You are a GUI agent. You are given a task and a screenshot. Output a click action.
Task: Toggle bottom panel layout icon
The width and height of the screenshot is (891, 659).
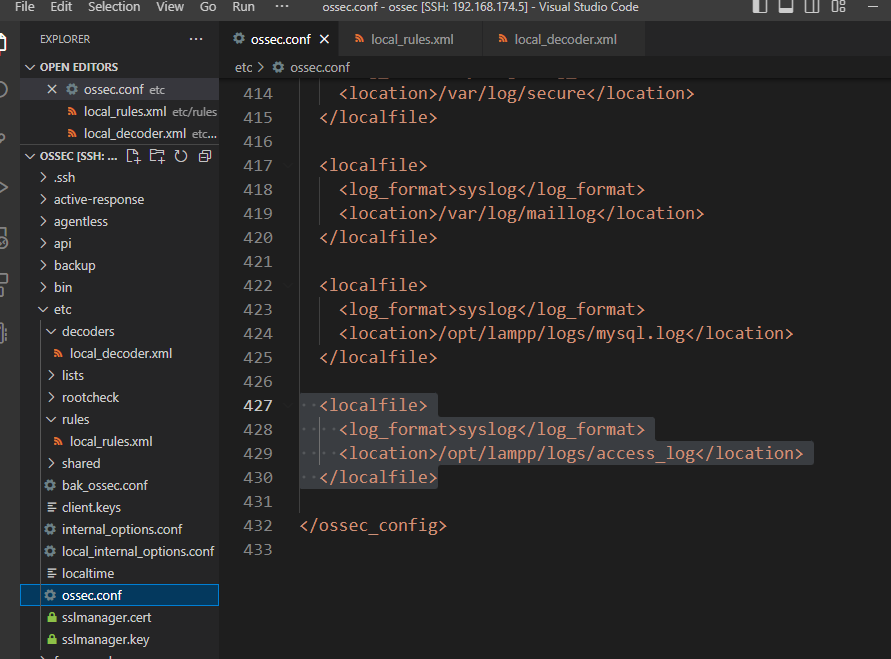pyautogui.click(x=786, y=7)
